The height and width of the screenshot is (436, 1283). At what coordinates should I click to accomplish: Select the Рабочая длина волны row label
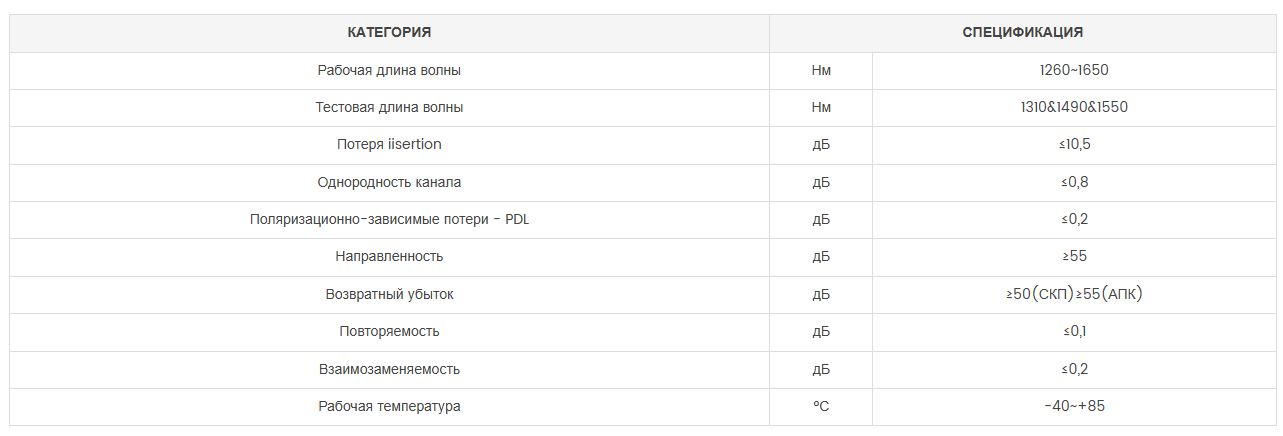[x=389, y=71]
